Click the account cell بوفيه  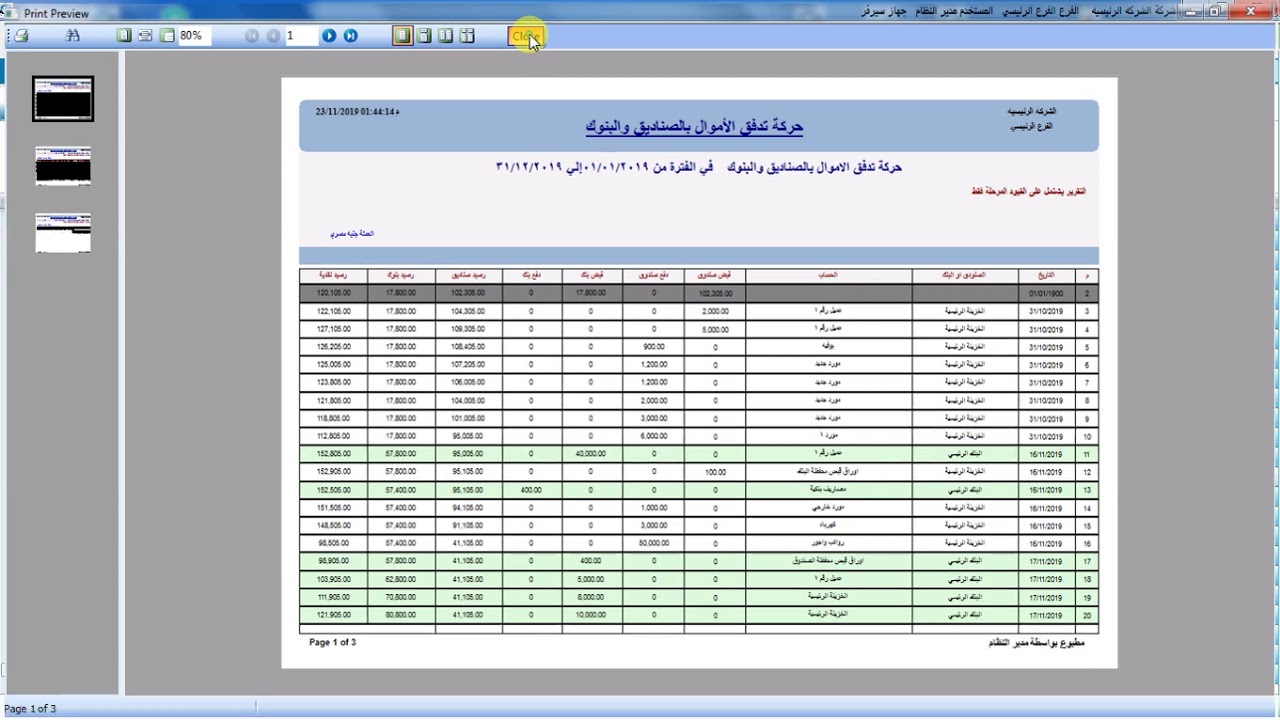coord(829,347)
